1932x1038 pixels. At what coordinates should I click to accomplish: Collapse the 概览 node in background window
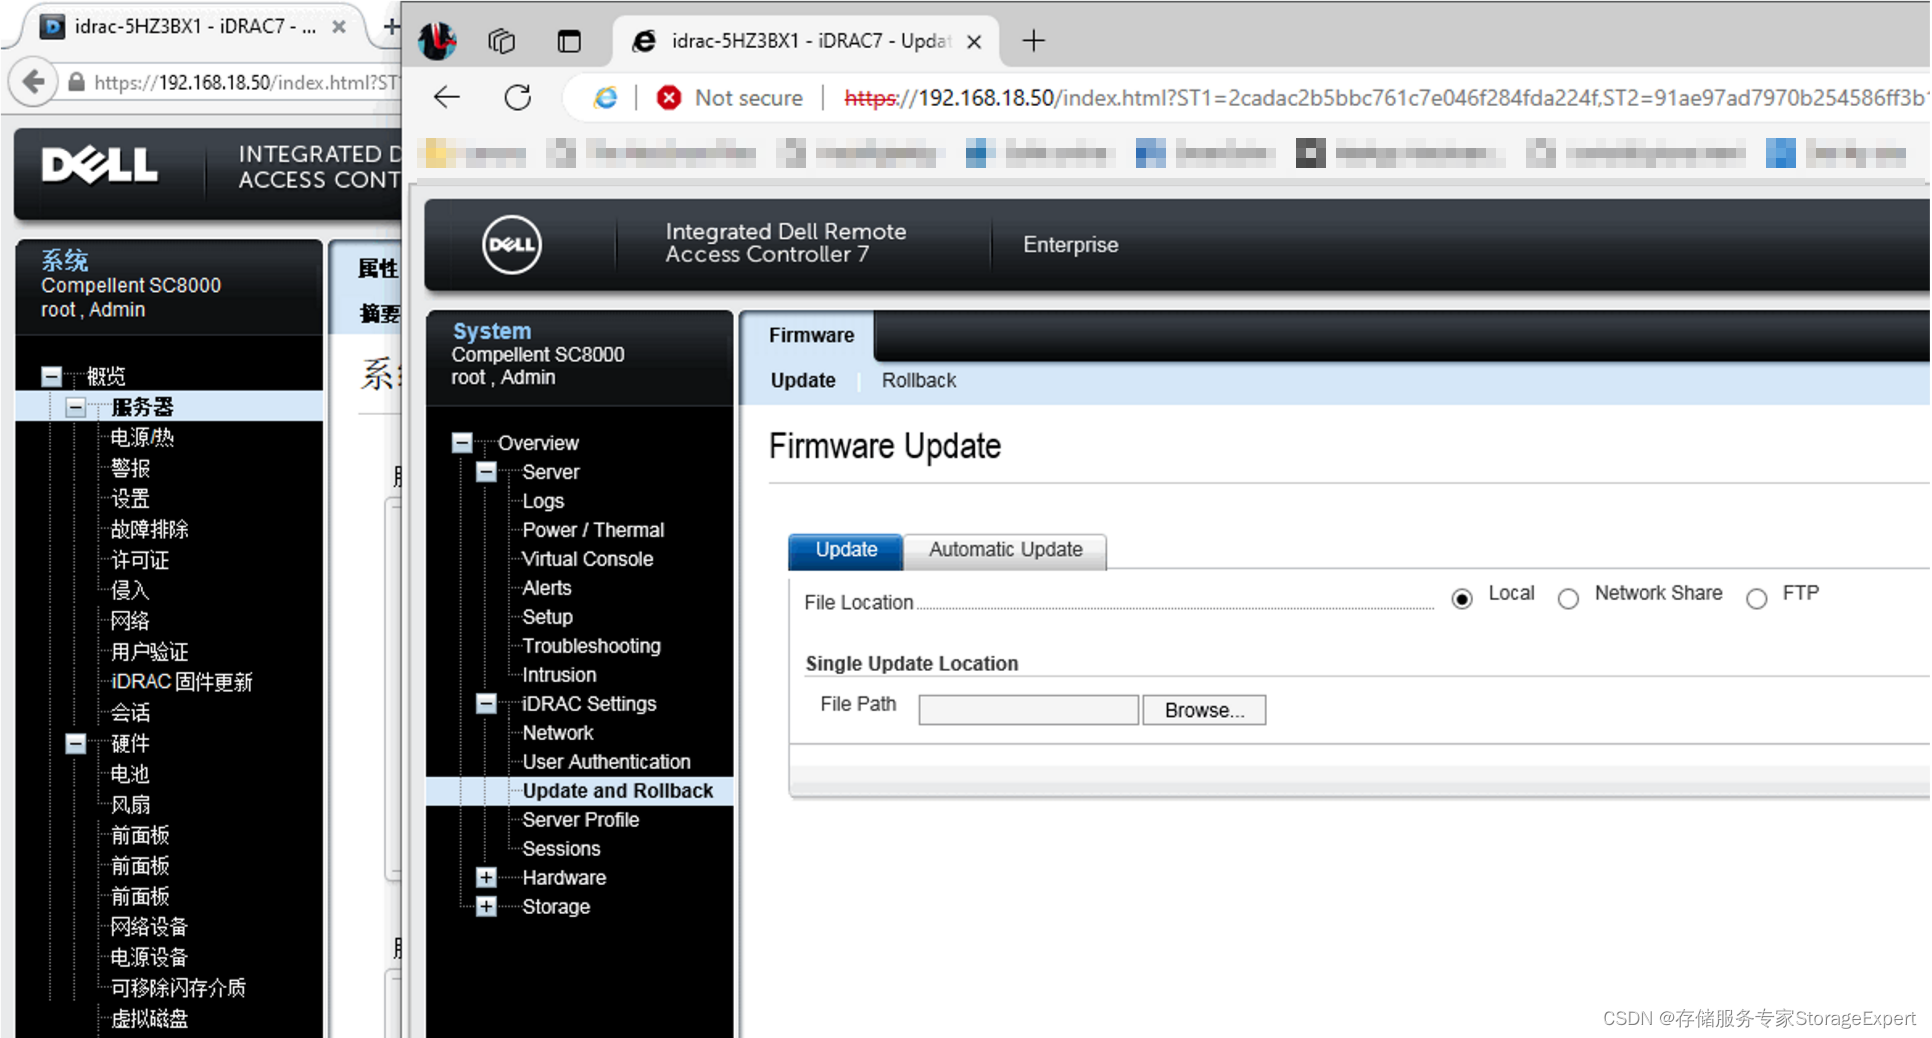click(x=51, y=376)
